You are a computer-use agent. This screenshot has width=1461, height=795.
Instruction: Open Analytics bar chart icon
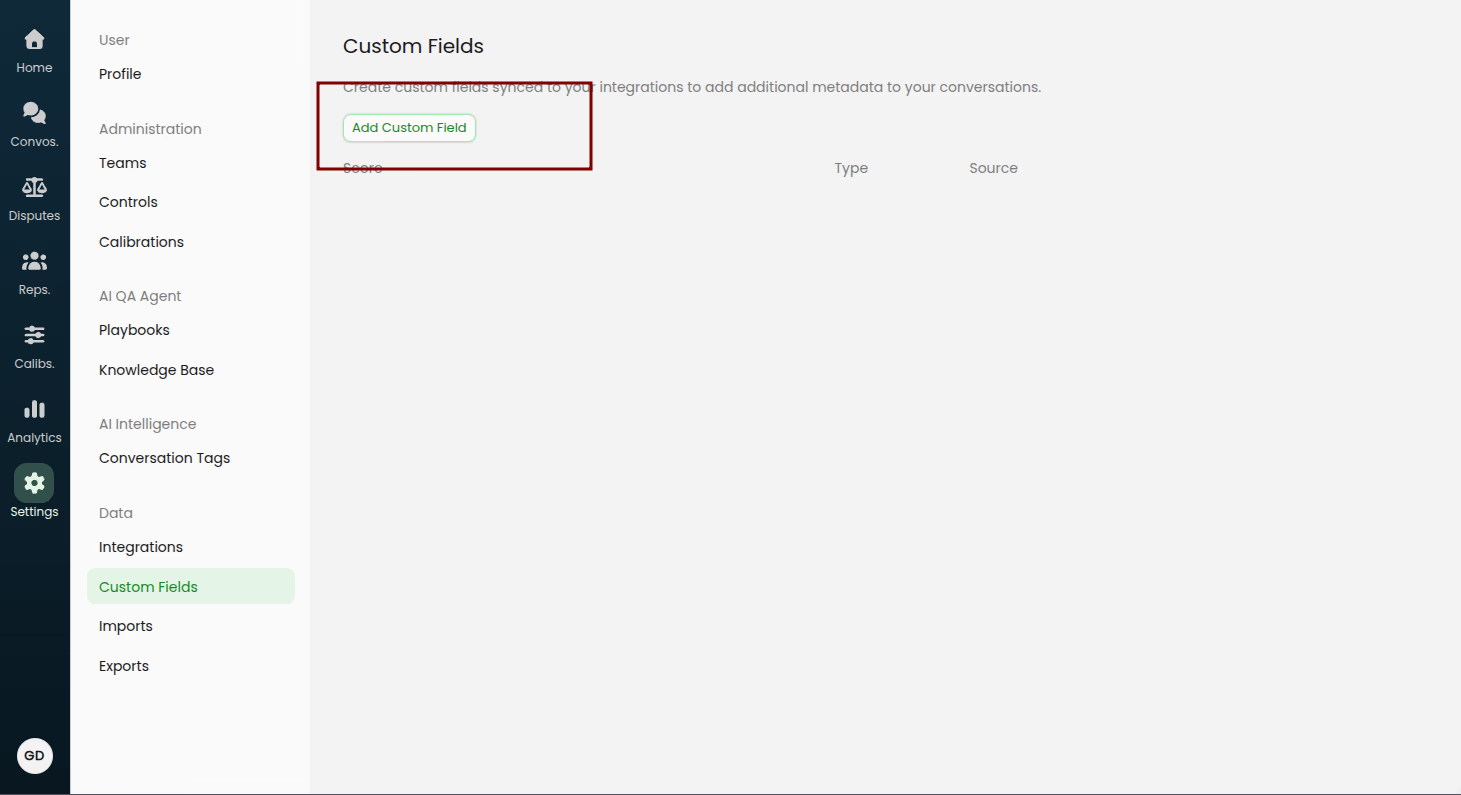coord(34,410)
